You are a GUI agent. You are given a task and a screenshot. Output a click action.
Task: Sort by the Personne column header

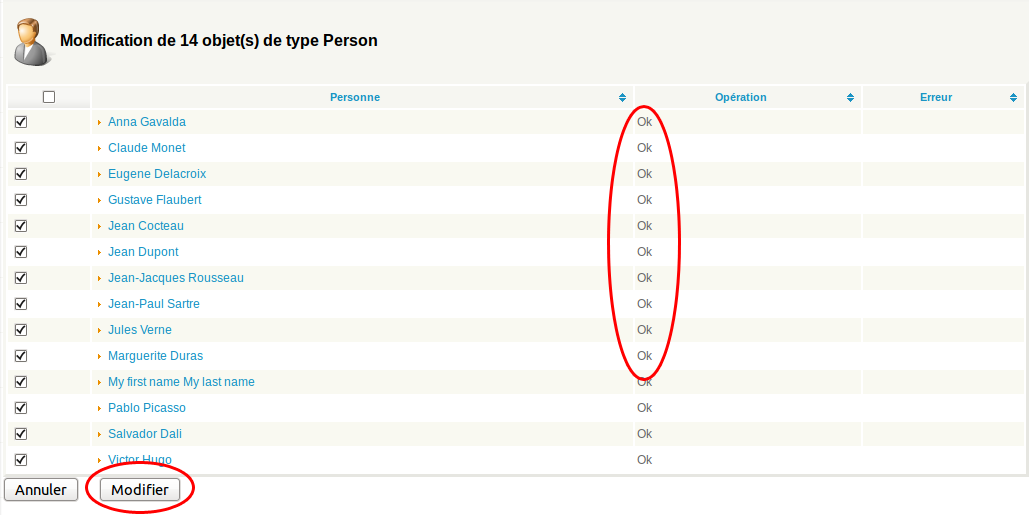(355, 98)
